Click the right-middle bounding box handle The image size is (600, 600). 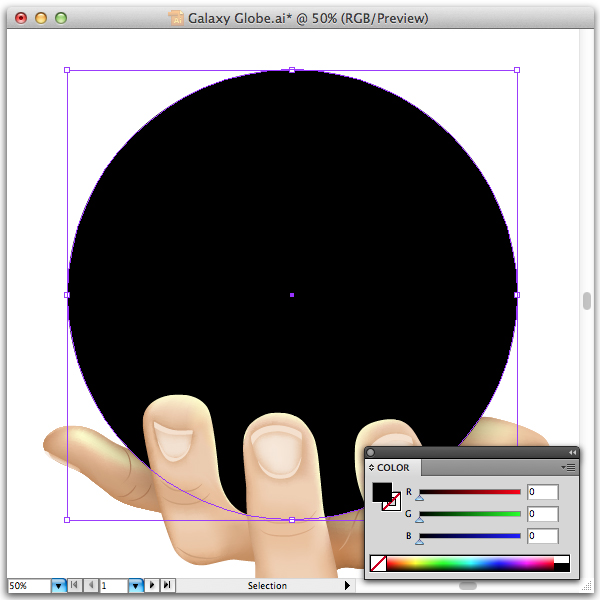[517, 295]
